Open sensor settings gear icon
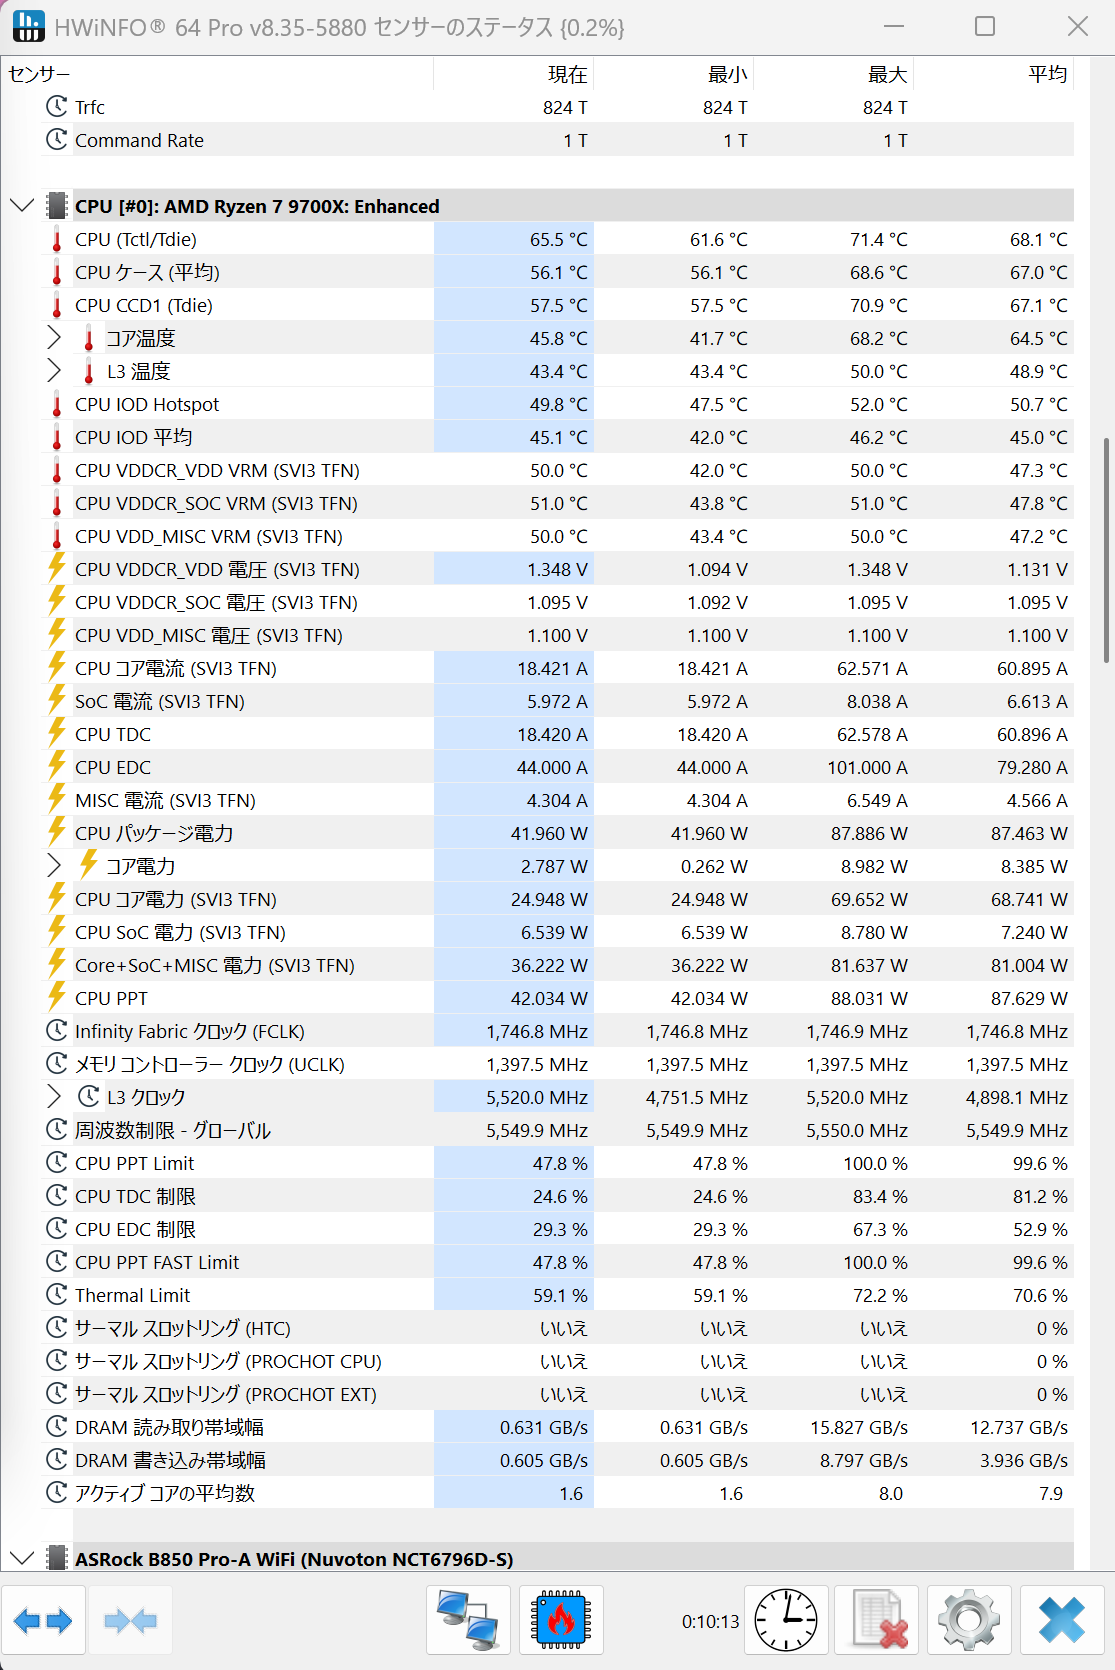 point(969,1621)
